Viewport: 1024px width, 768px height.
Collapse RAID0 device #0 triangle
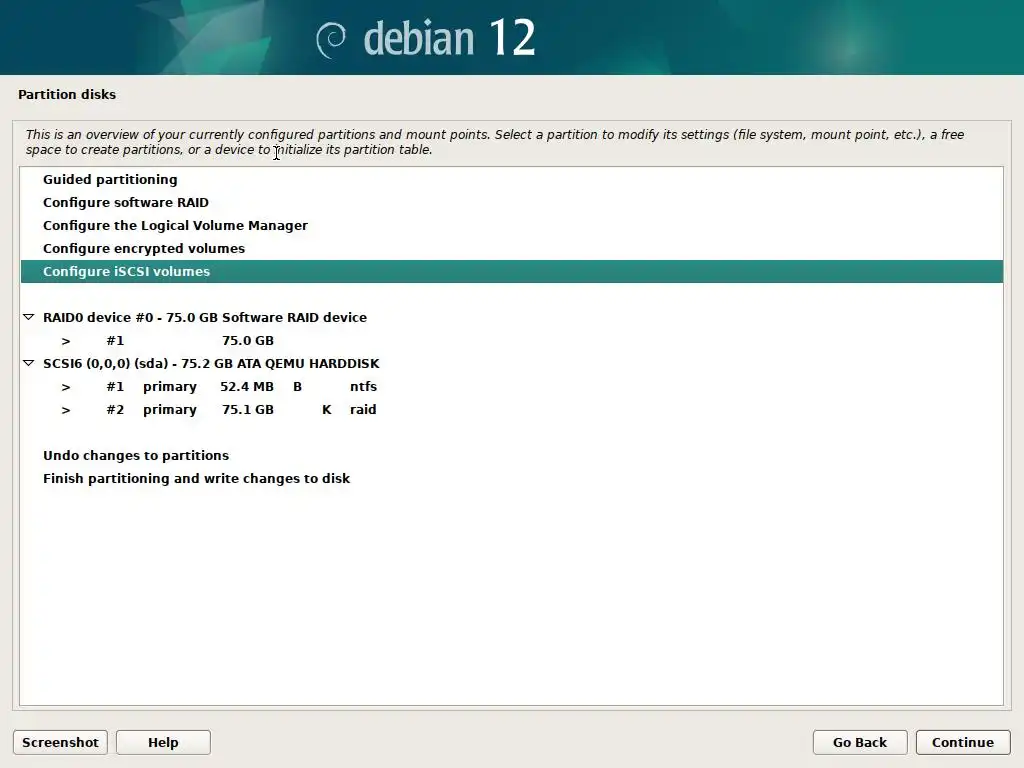point(29,317)
